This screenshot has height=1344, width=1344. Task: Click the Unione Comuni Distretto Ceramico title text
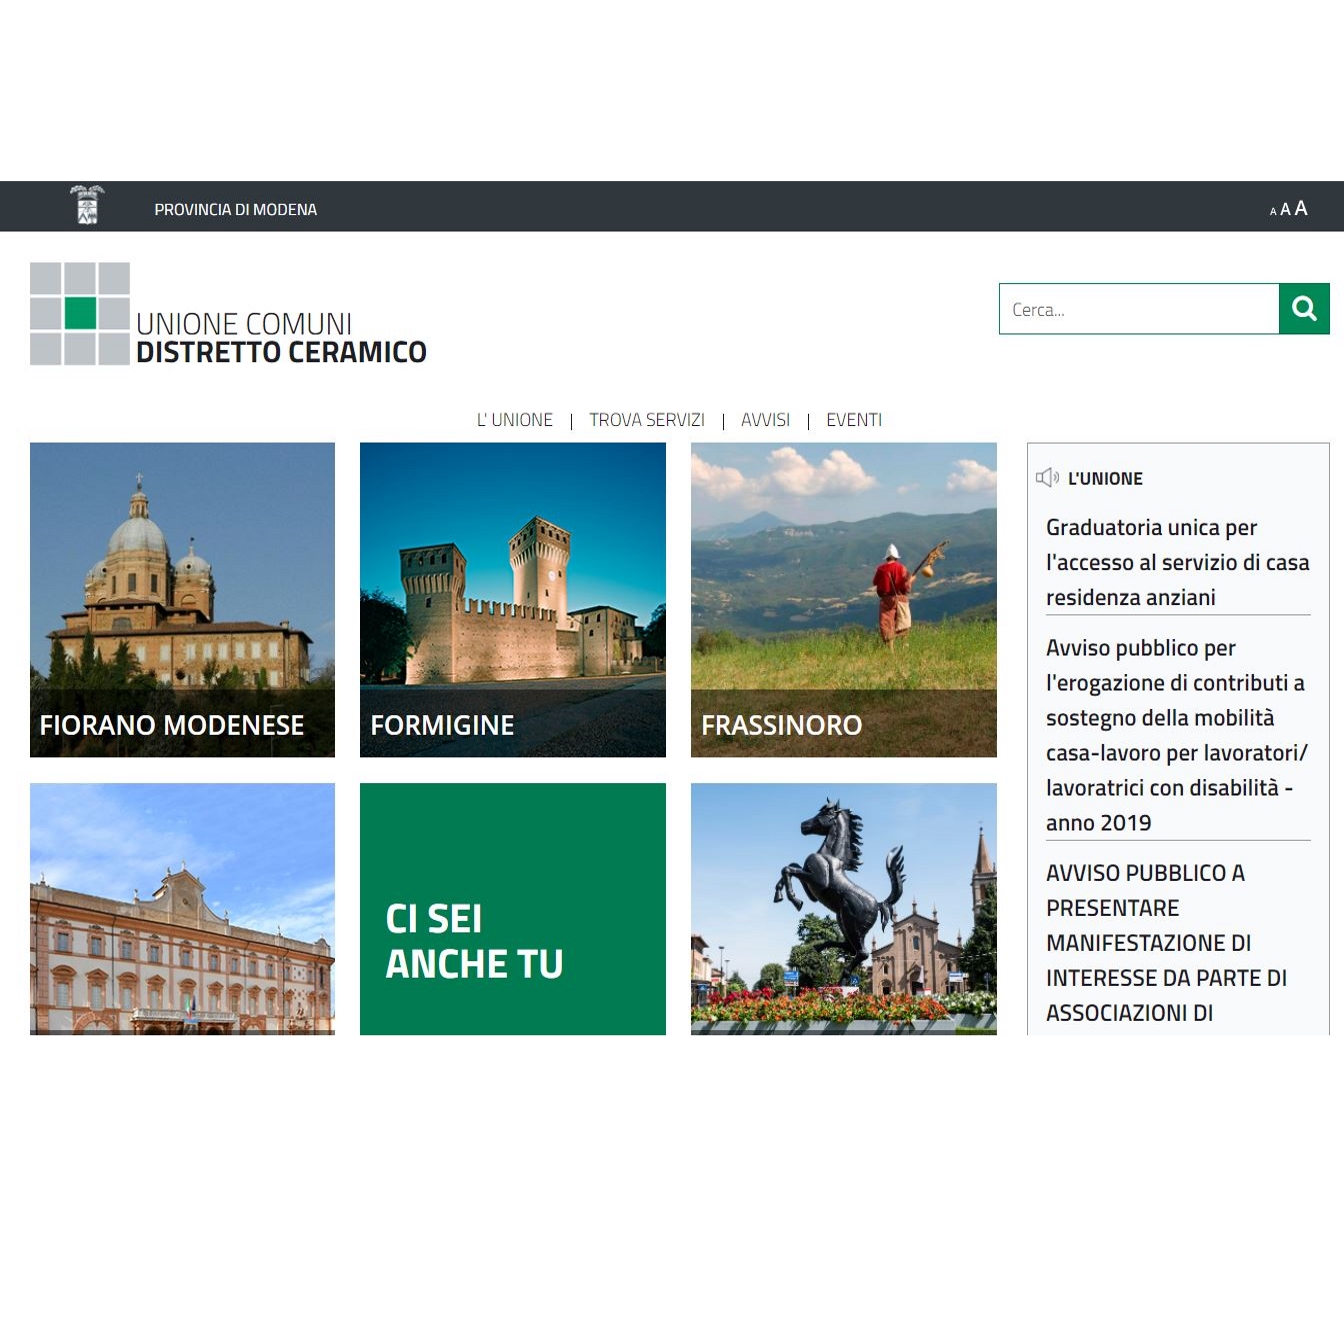(281, 338)
